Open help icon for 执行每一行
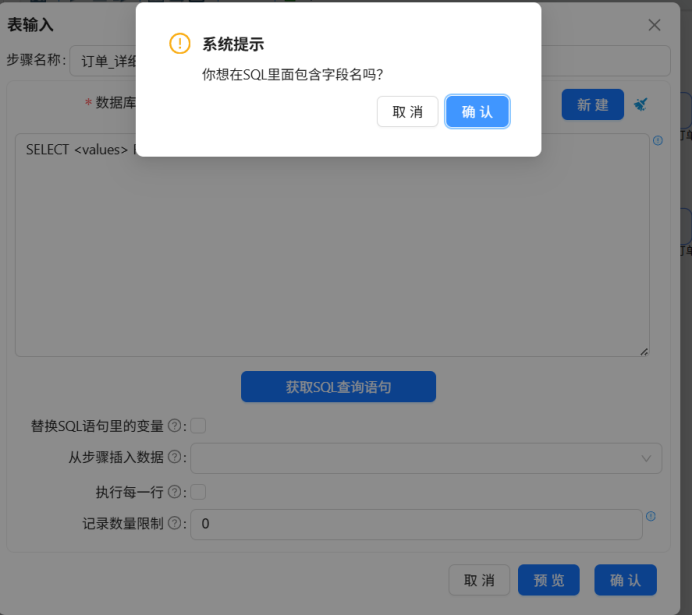This screenshot has height=616, width=692. coord(175,491)
